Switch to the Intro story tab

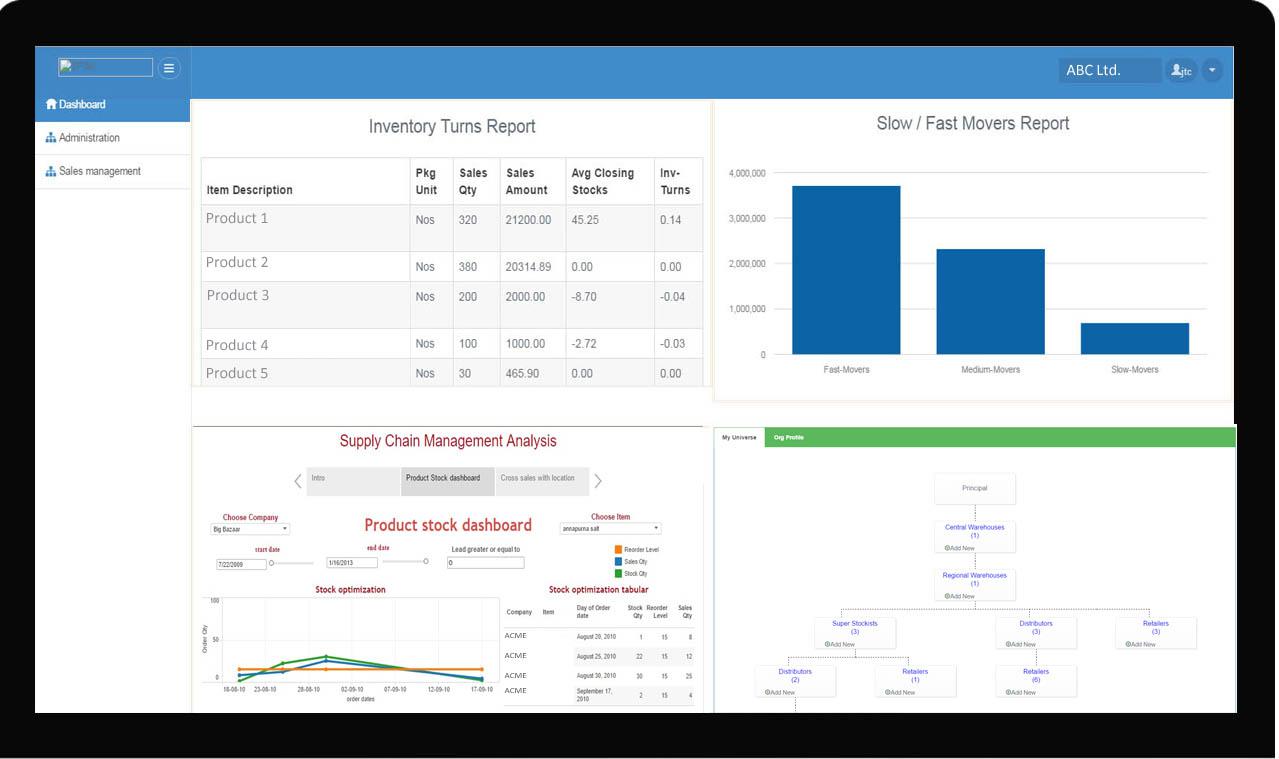pyautogui.click(x=353, y=481)
